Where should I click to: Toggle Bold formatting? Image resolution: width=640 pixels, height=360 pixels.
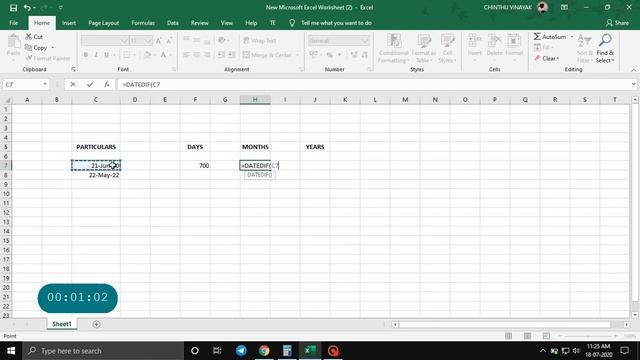pyautogui.click(x=86, y=55)
